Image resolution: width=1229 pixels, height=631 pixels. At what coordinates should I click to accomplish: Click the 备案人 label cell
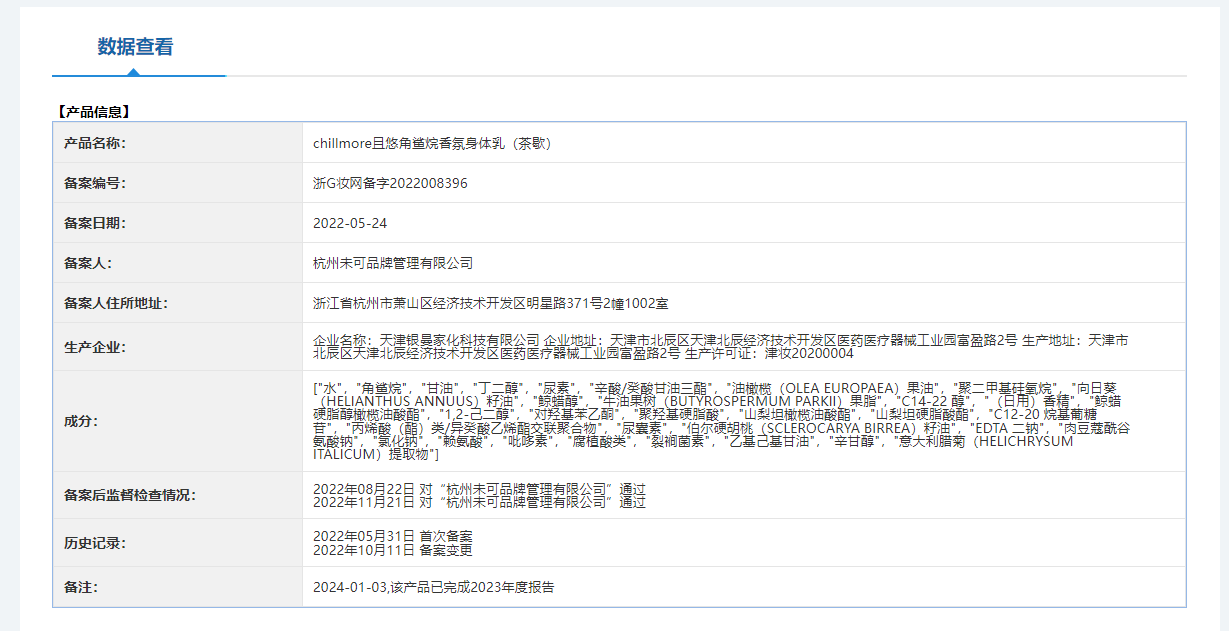pyautogui.click(x=178, y=263)
